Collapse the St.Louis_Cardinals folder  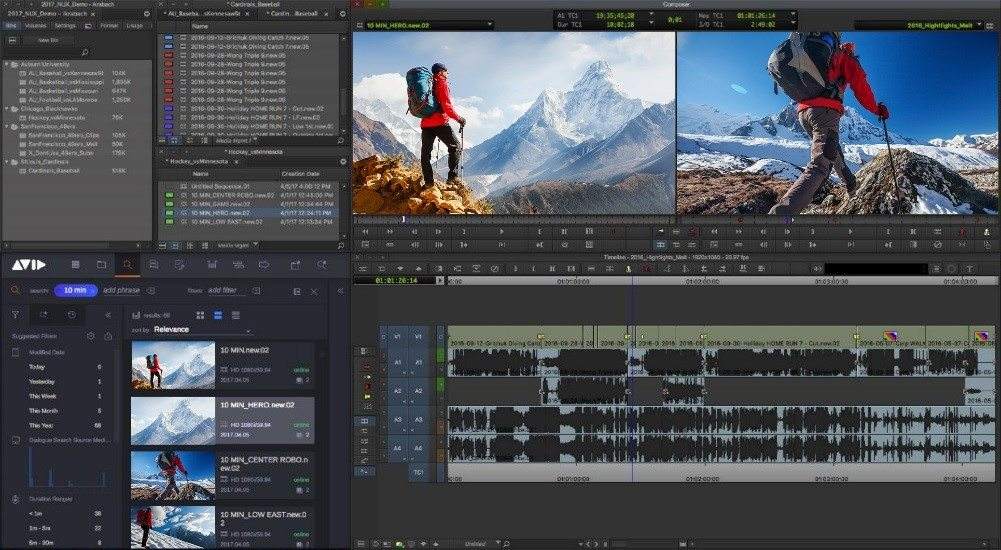pos(7,163)
